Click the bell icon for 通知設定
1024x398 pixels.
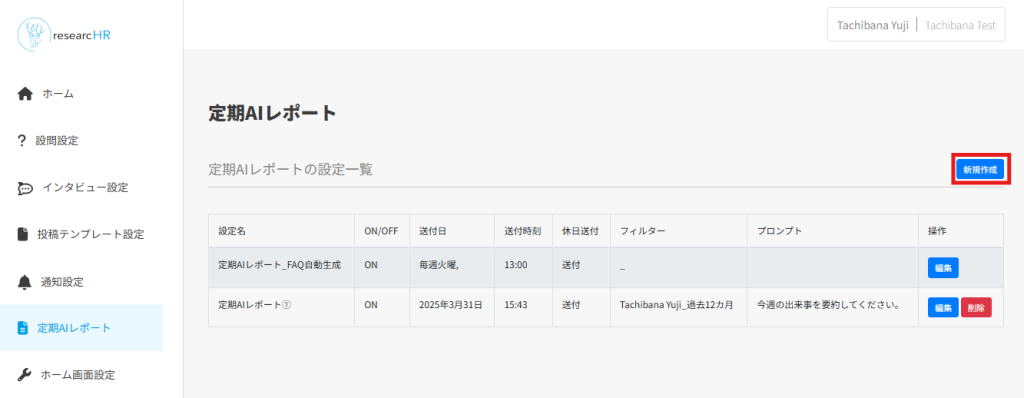tap(24, 282)
